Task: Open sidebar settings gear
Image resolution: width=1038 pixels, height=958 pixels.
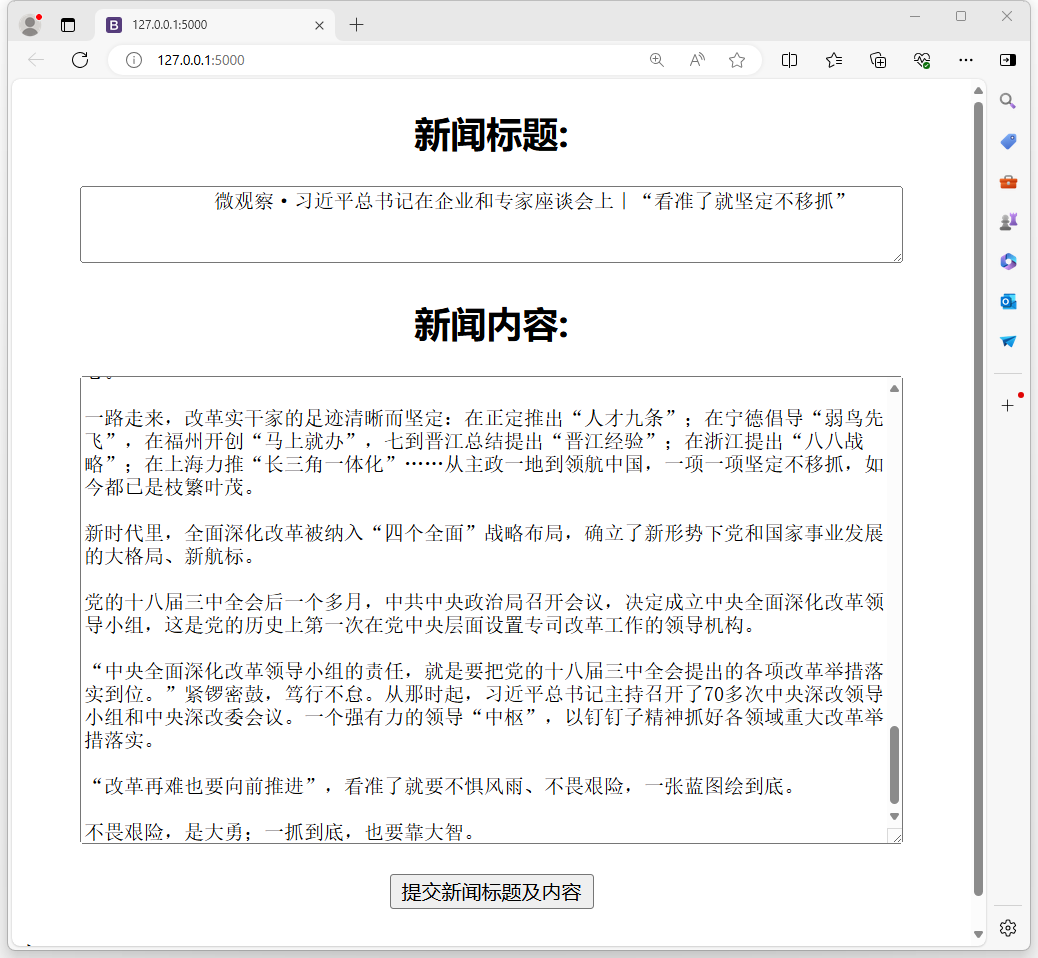Action: coord(1008,927)
